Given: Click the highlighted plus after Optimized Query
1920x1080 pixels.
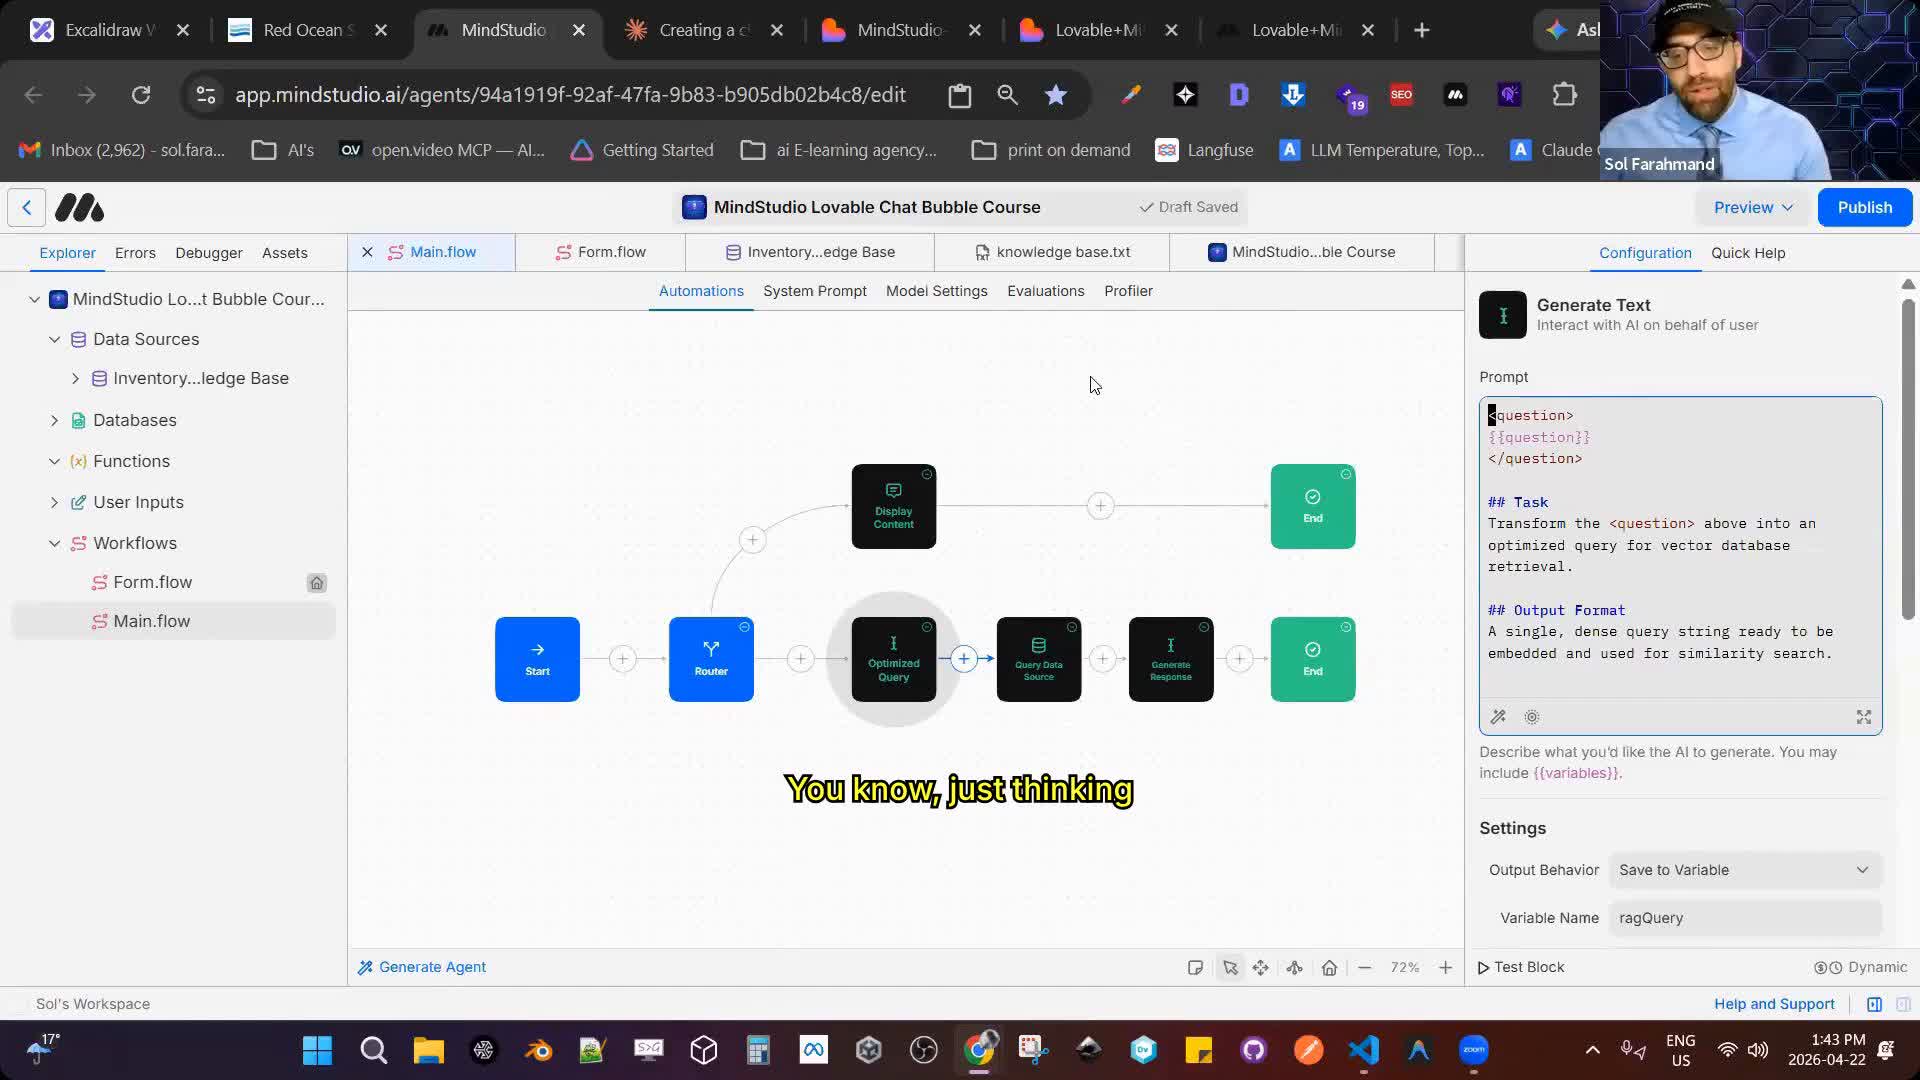Looking at the screenshot, I should coord(964,659).
